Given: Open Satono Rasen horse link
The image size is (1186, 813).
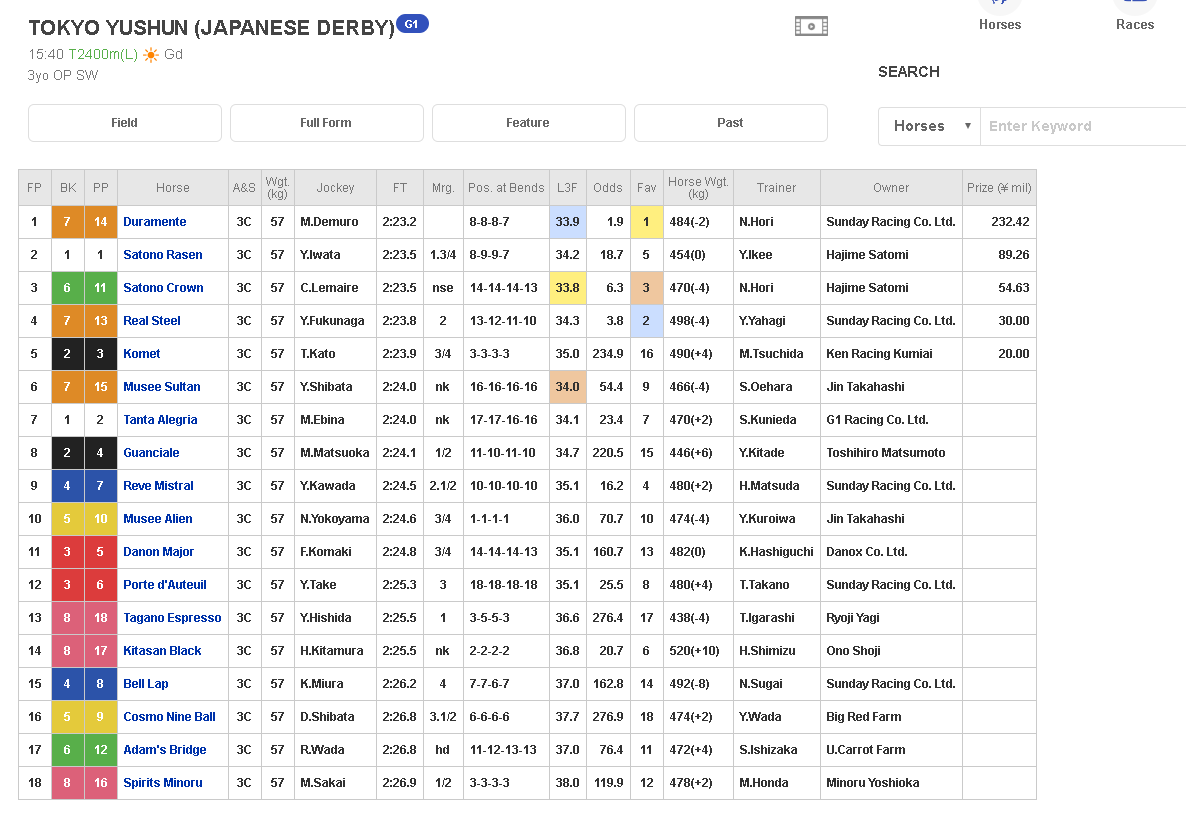Looking at the screenshot, I should (x=163, y=255).
